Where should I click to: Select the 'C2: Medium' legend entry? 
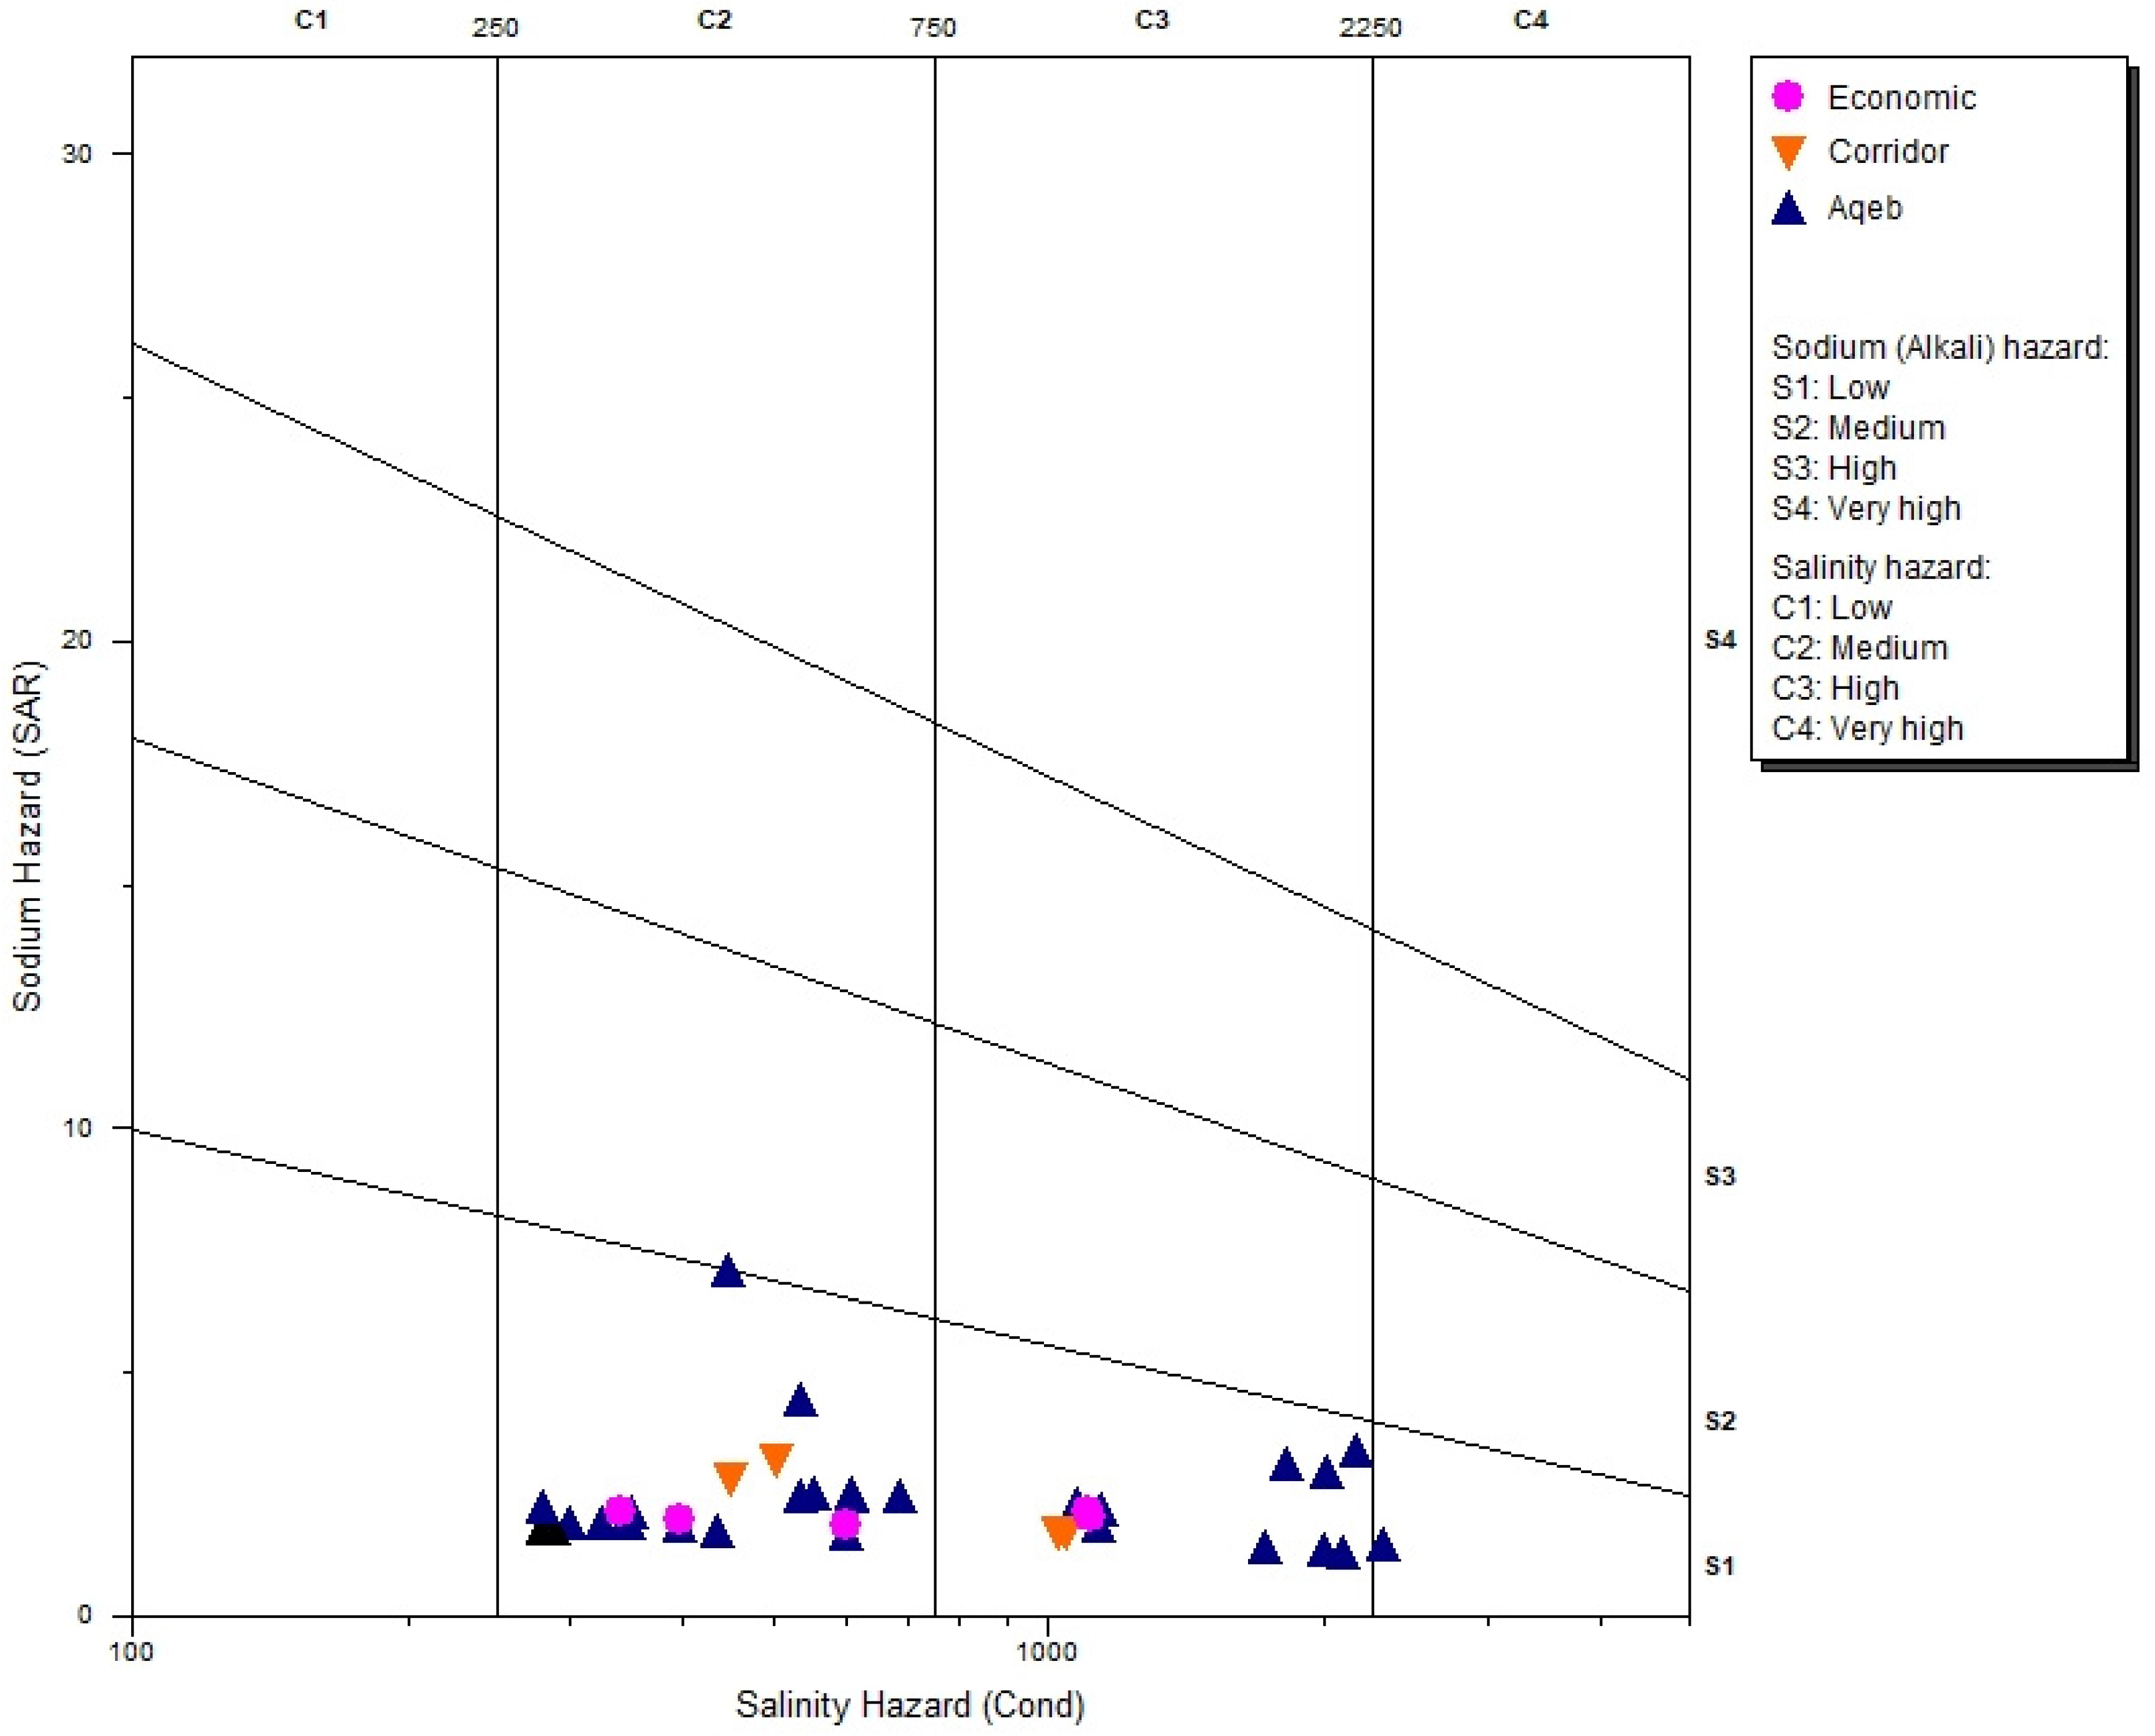coord(1859,648)
